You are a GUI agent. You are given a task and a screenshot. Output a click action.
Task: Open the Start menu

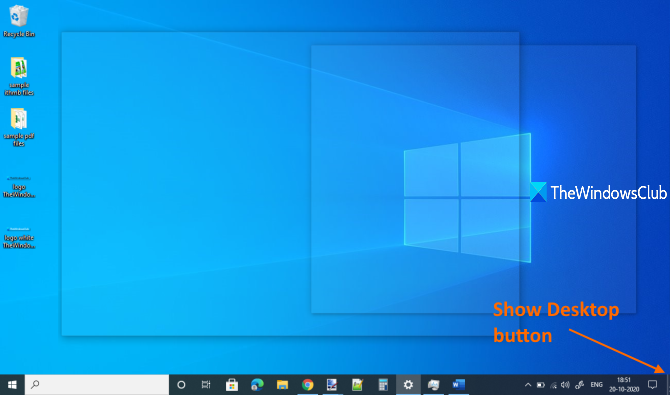12,385
